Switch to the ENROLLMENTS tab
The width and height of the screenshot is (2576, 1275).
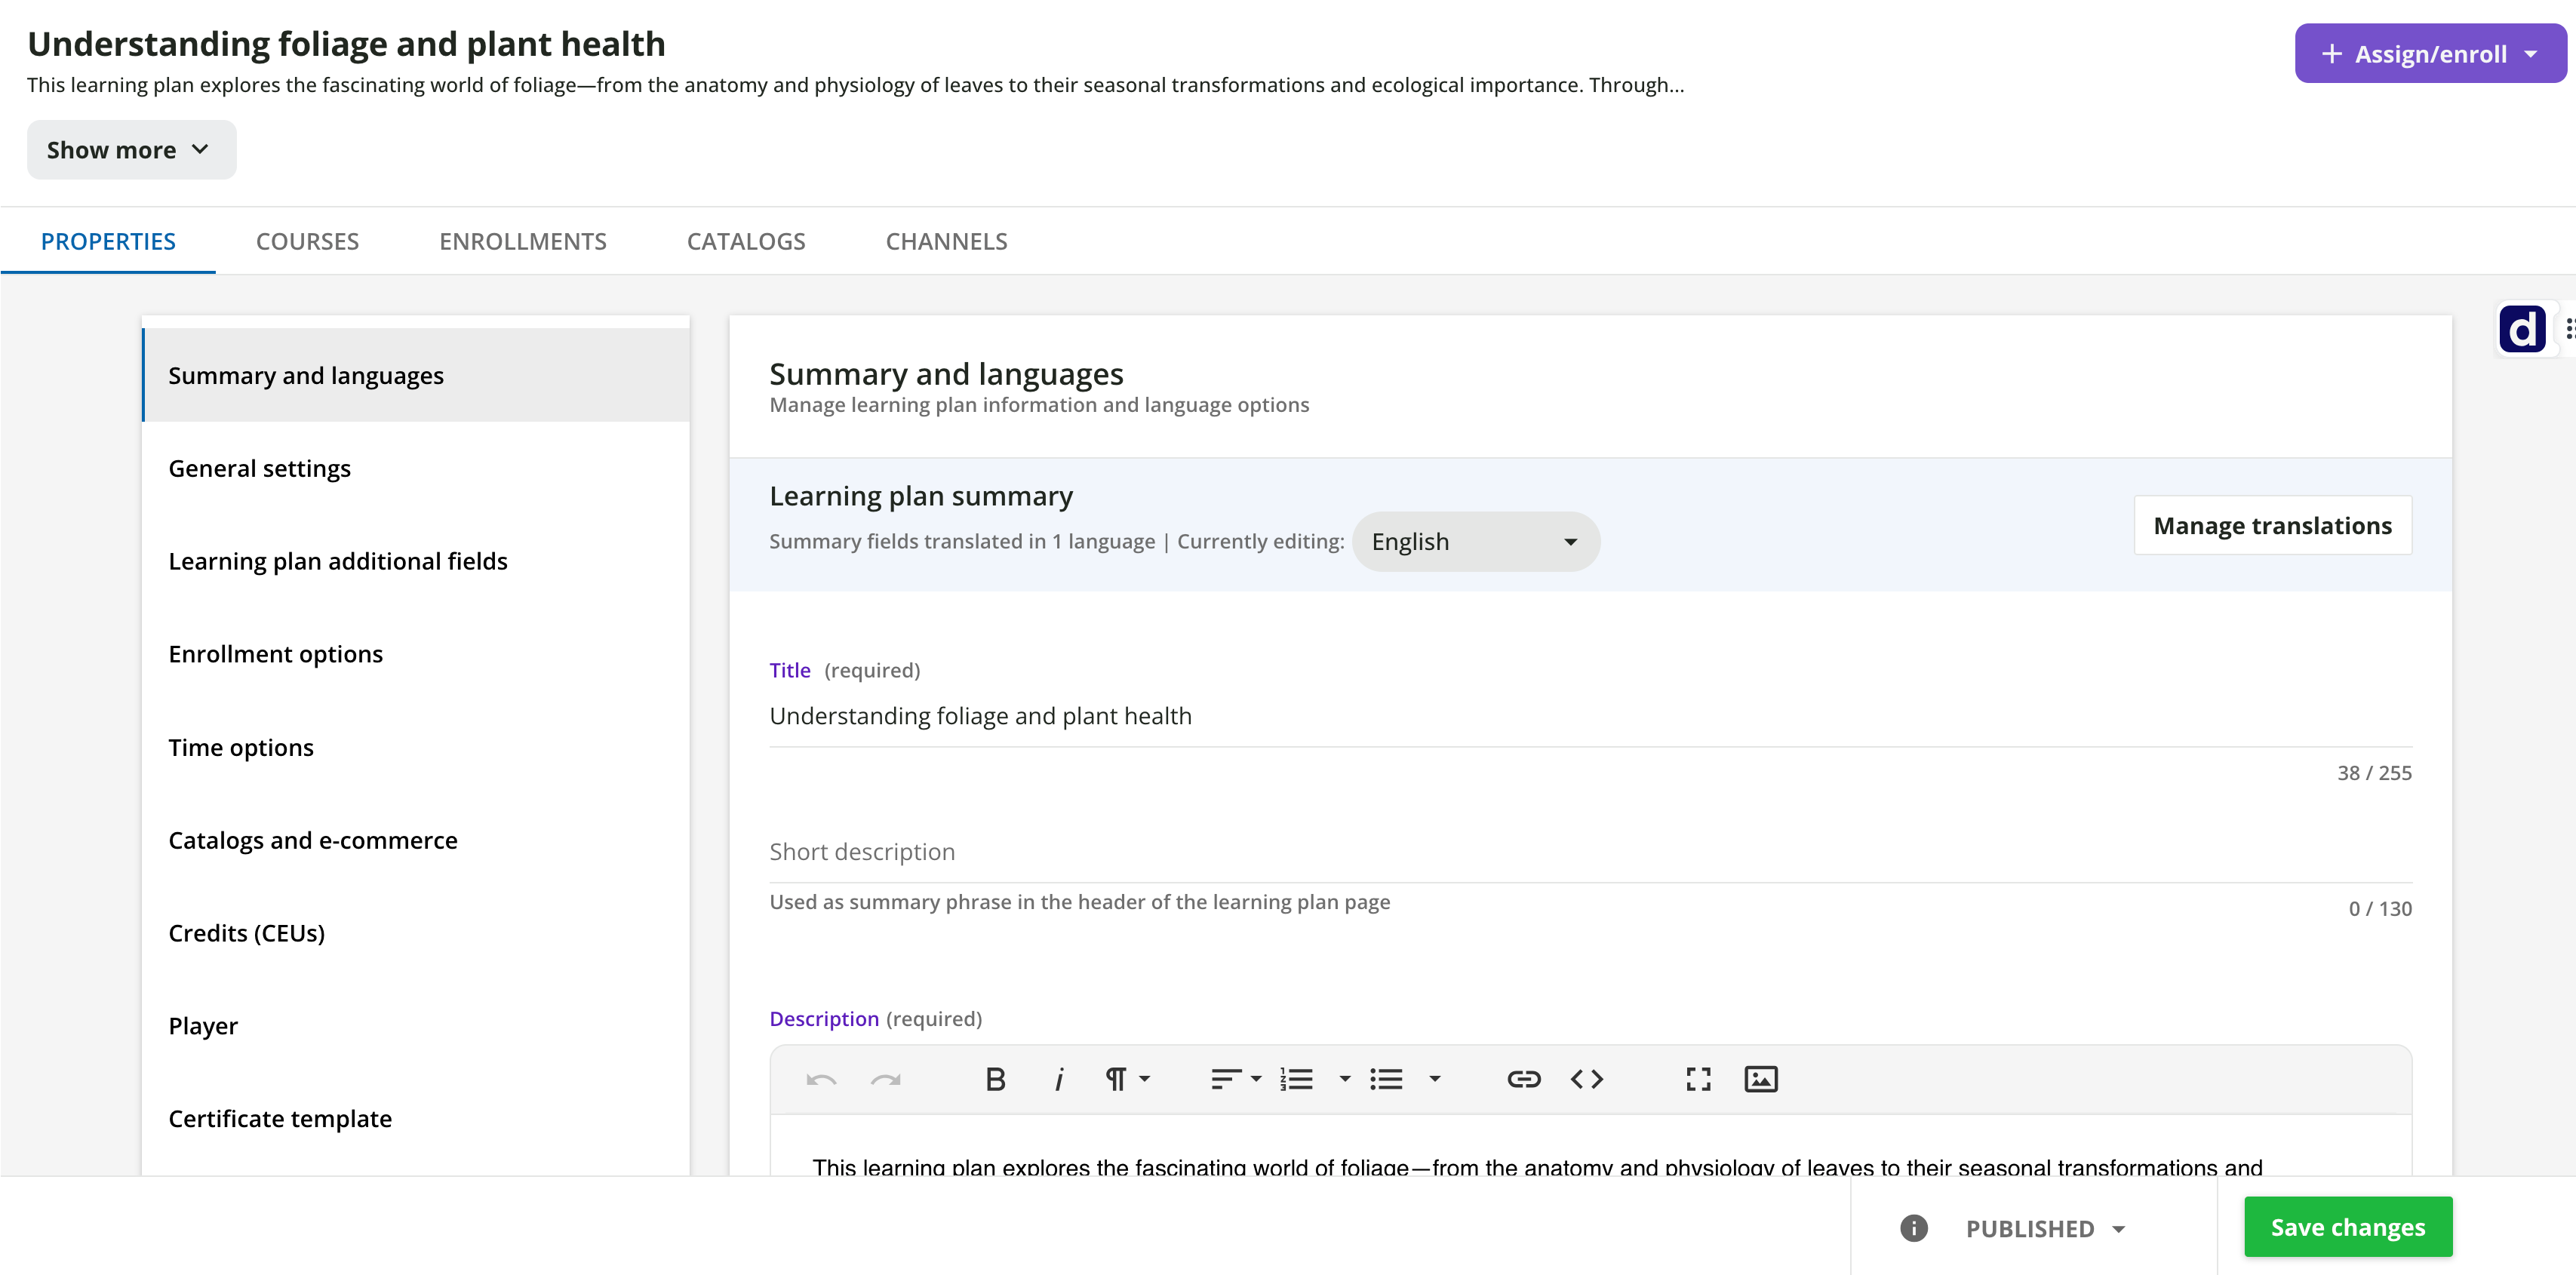(523, 241)
